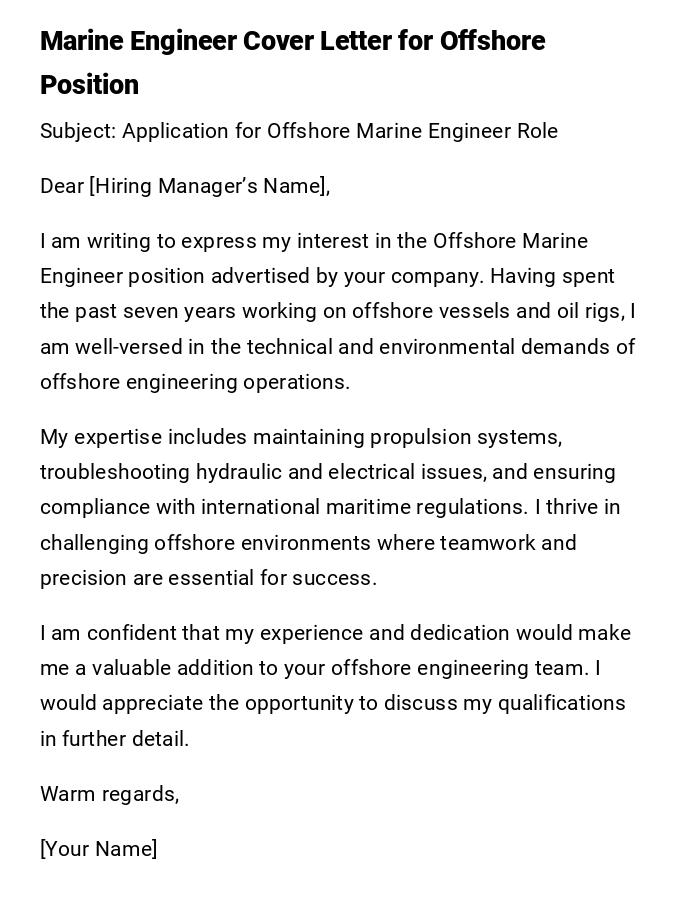This screenshot has width=700, height=911.
Task: Click the line "offshore engineering operations."
Action: click(195, 382)
